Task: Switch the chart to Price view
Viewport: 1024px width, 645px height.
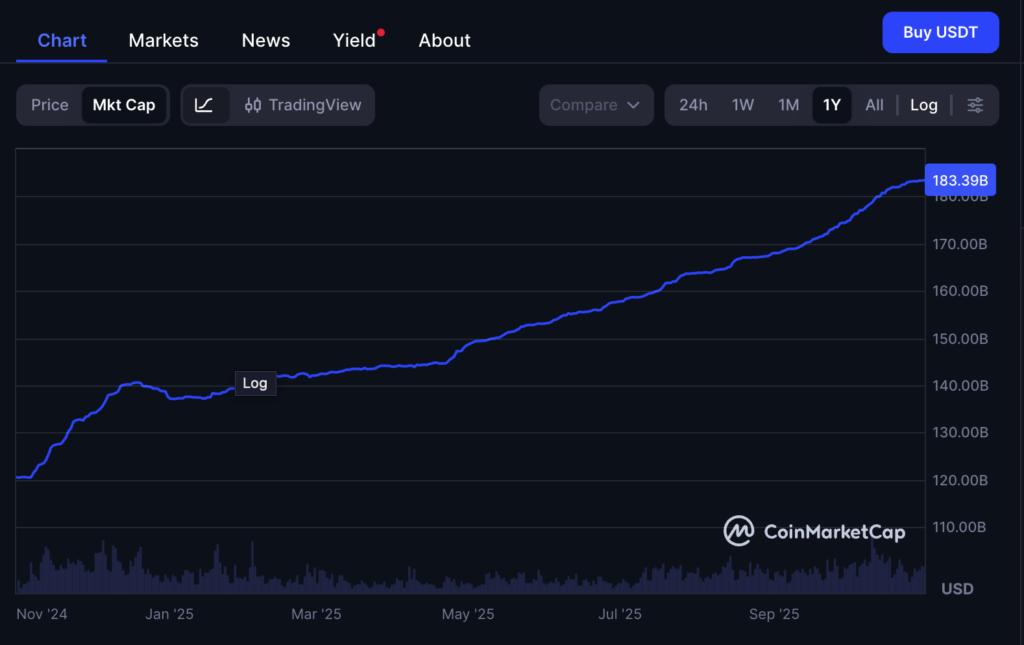Action: [x=51, y=104]
